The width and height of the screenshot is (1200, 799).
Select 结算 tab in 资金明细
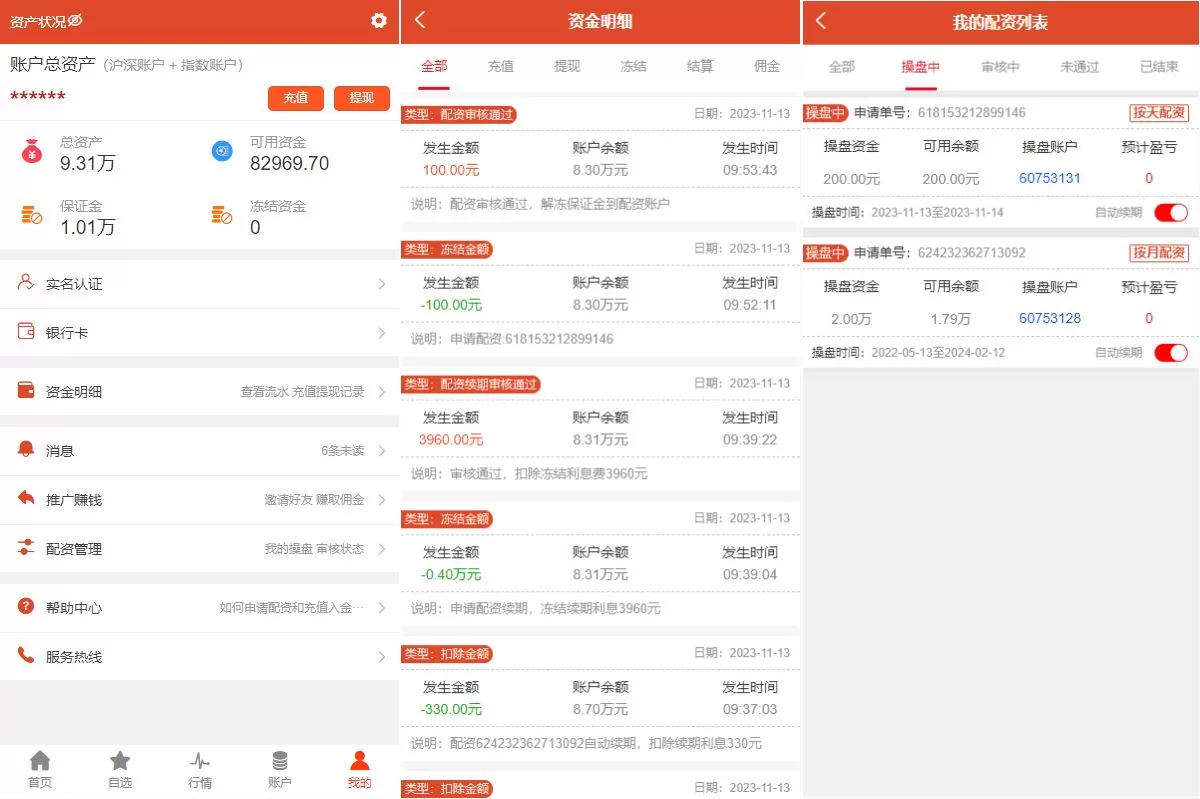(x=700, y=66)
